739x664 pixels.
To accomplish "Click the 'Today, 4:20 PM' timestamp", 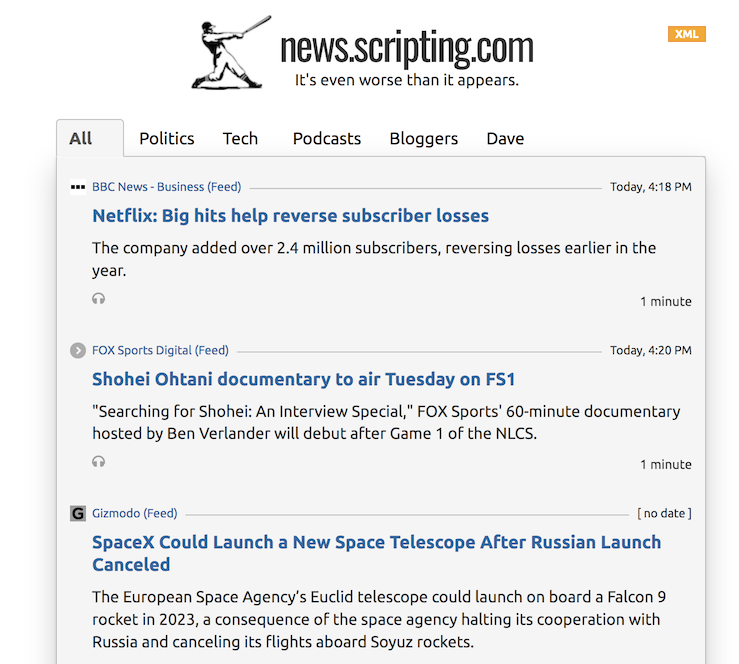I will [x=651, y=351].
